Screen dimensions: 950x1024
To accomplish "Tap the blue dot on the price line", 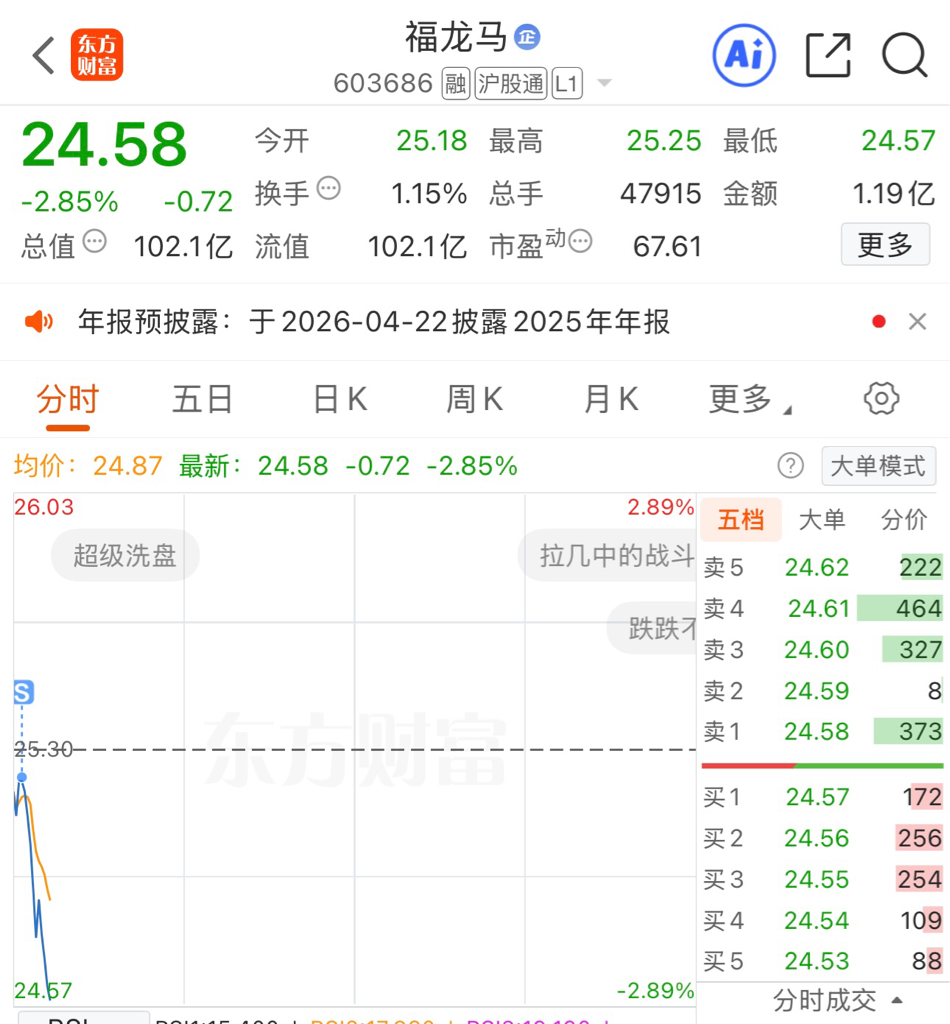I will [22, 777].
